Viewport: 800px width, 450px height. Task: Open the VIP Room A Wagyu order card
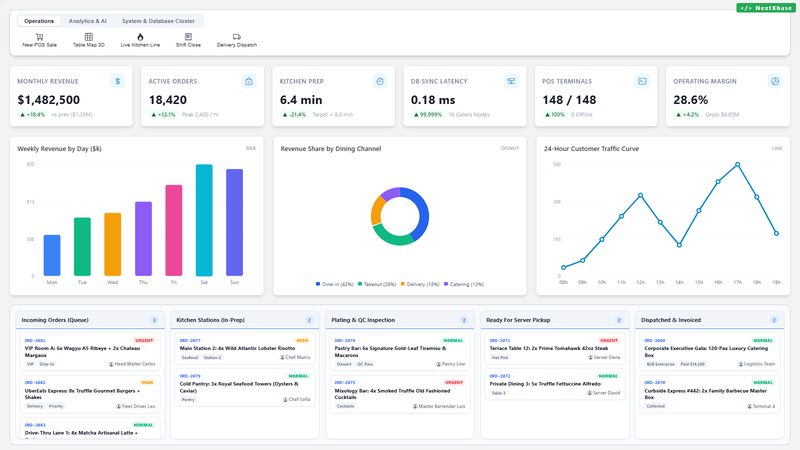(89, 352)
